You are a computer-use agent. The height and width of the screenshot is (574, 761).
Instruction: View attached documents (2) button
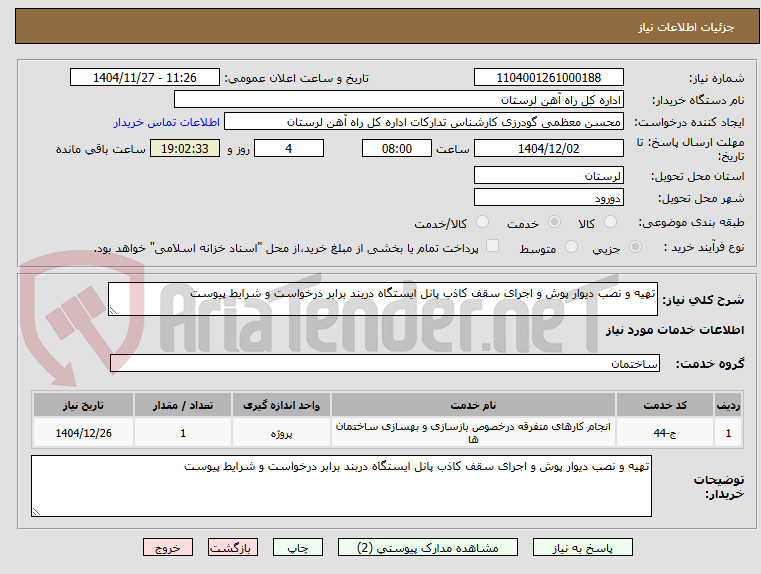tap(428, 547)
